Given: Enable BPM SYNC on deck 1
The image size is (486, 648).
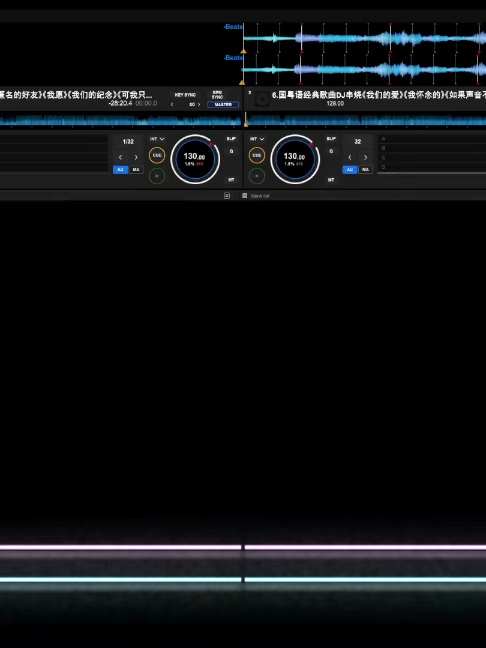Looking at the screenshot, I should (217, 95).
